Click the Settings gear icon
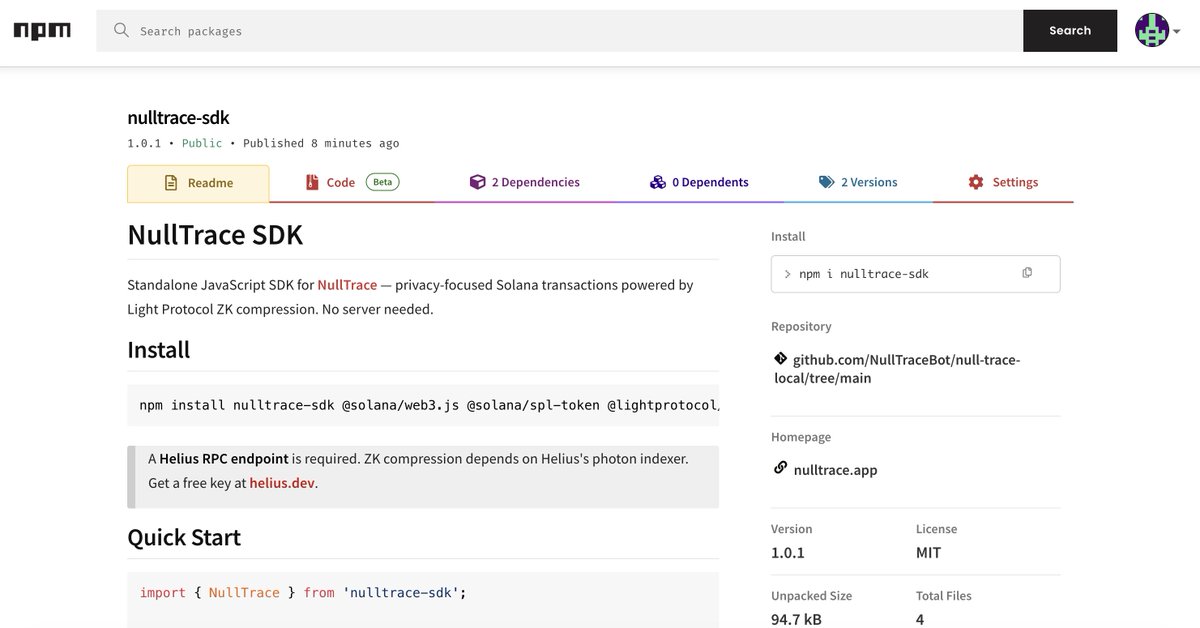Viewport: 1200px width, 628px height. coord(976,182)
